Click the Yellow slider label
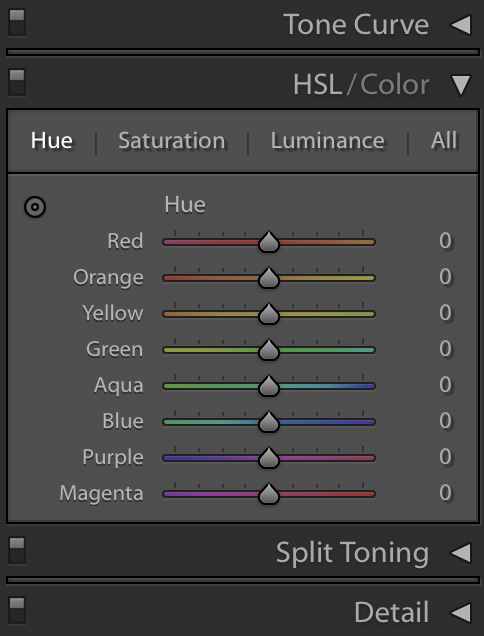The image size is (484, 636). [113, 314]
